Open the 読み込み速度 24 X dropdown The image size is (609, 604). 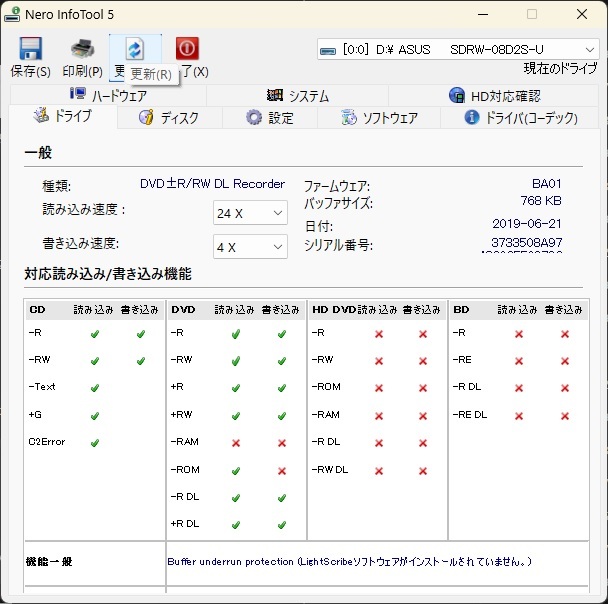[250, 213]
